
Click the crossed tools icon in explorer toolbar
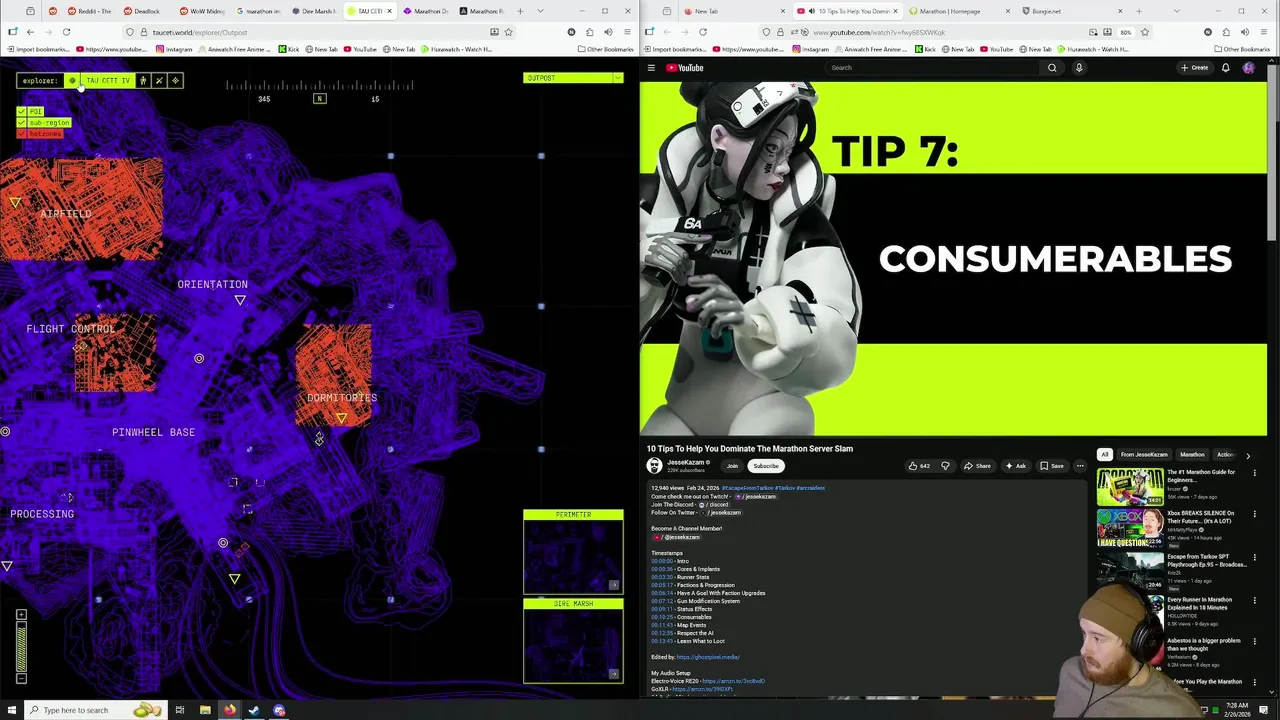tap(159, 80)
